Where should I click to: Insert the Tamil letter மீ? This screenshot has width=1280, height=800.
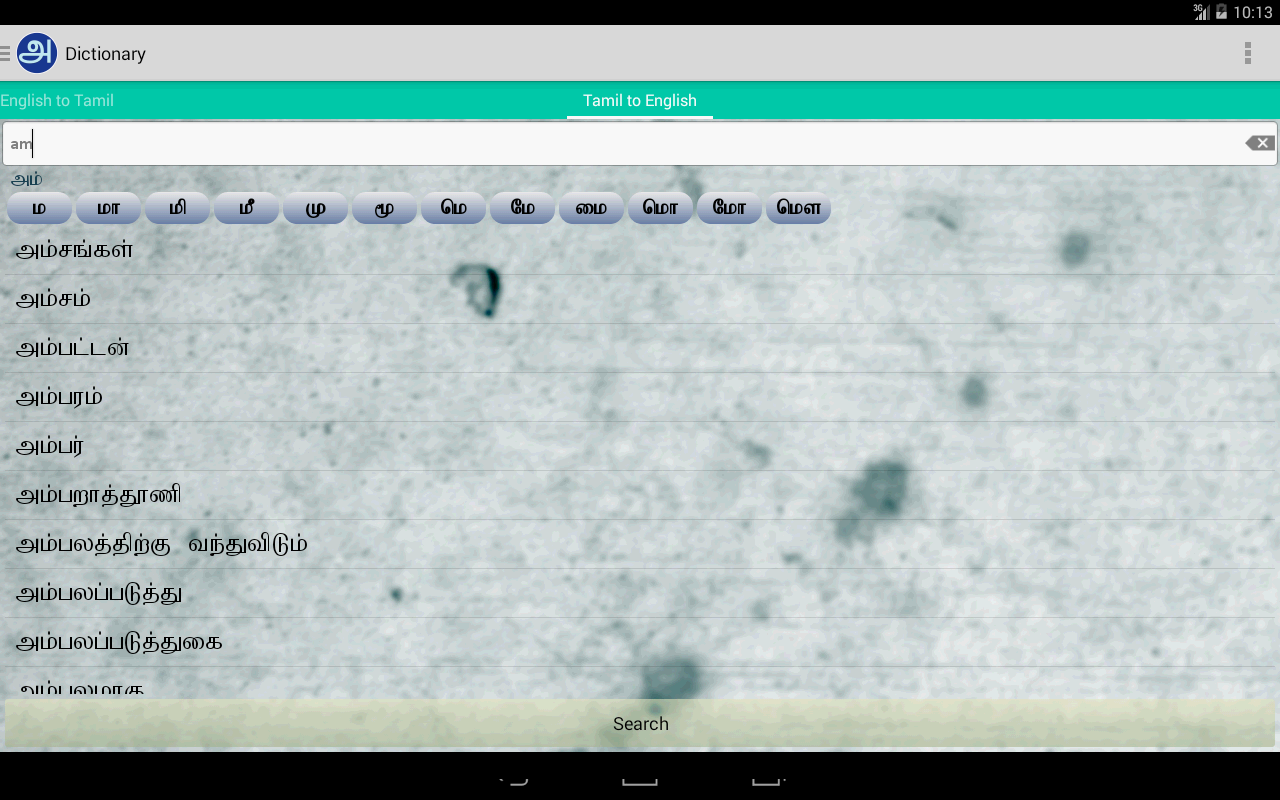[246, 208]
